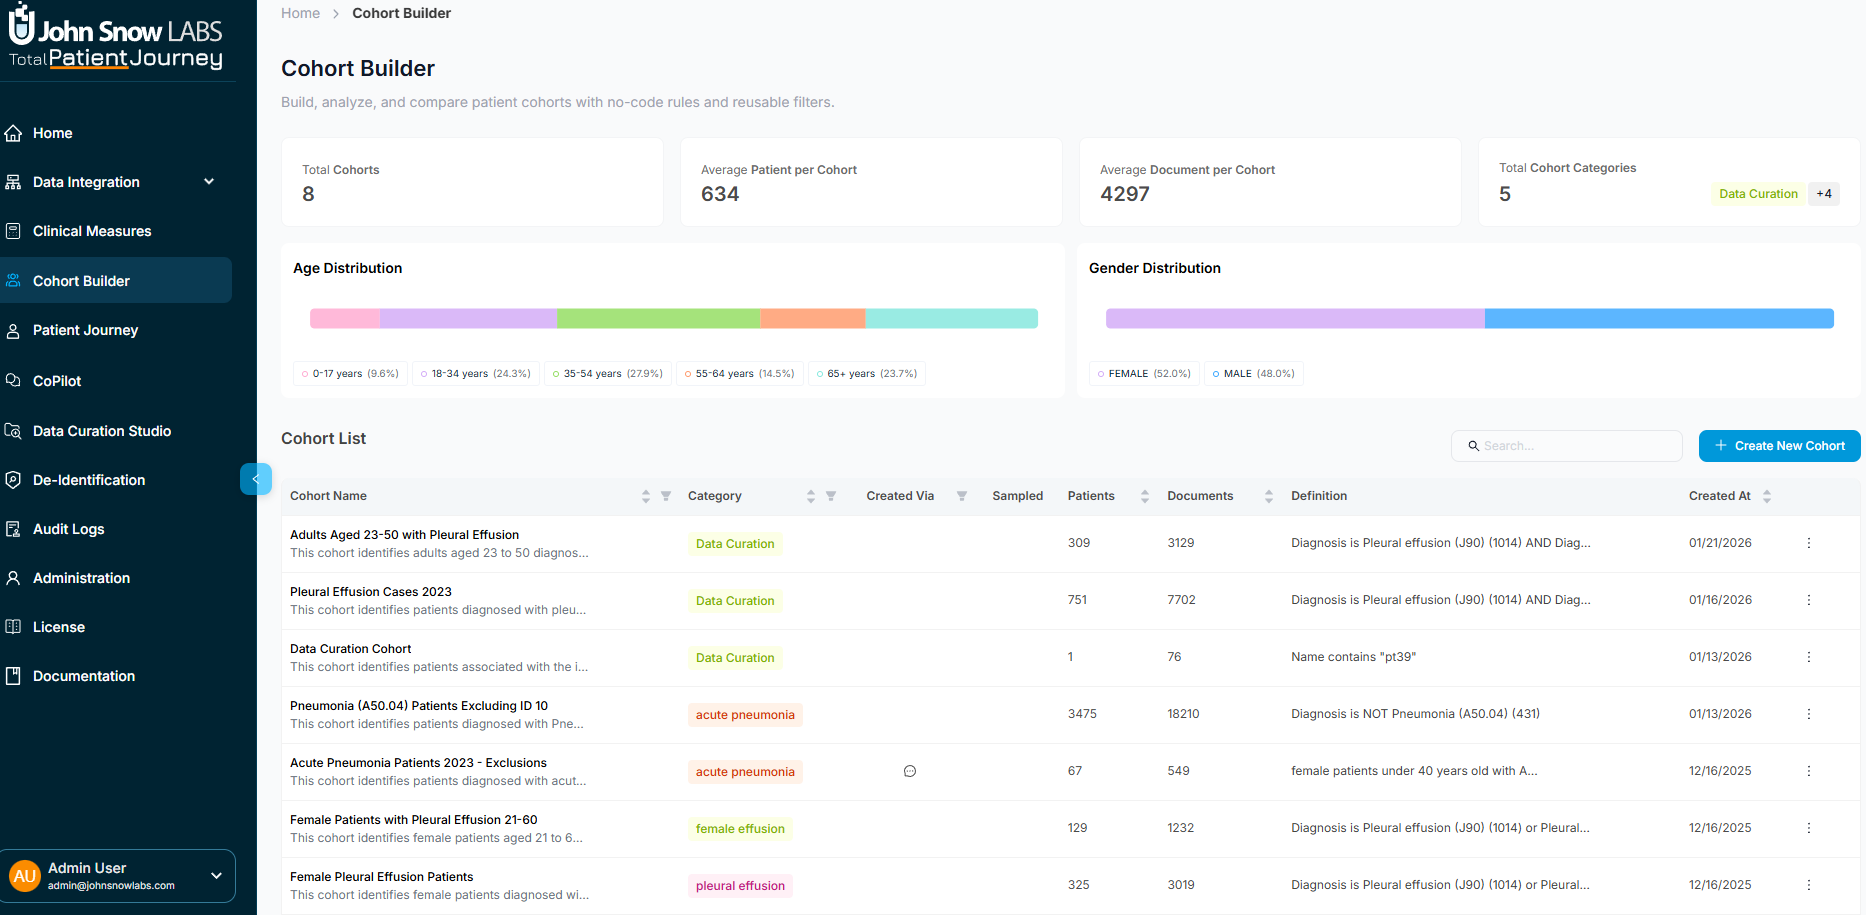Viewport: 1866px width, 915px height.
Task: Expand the Data Integration submenu
Action: pyautogui.click(x=209, y=182)
